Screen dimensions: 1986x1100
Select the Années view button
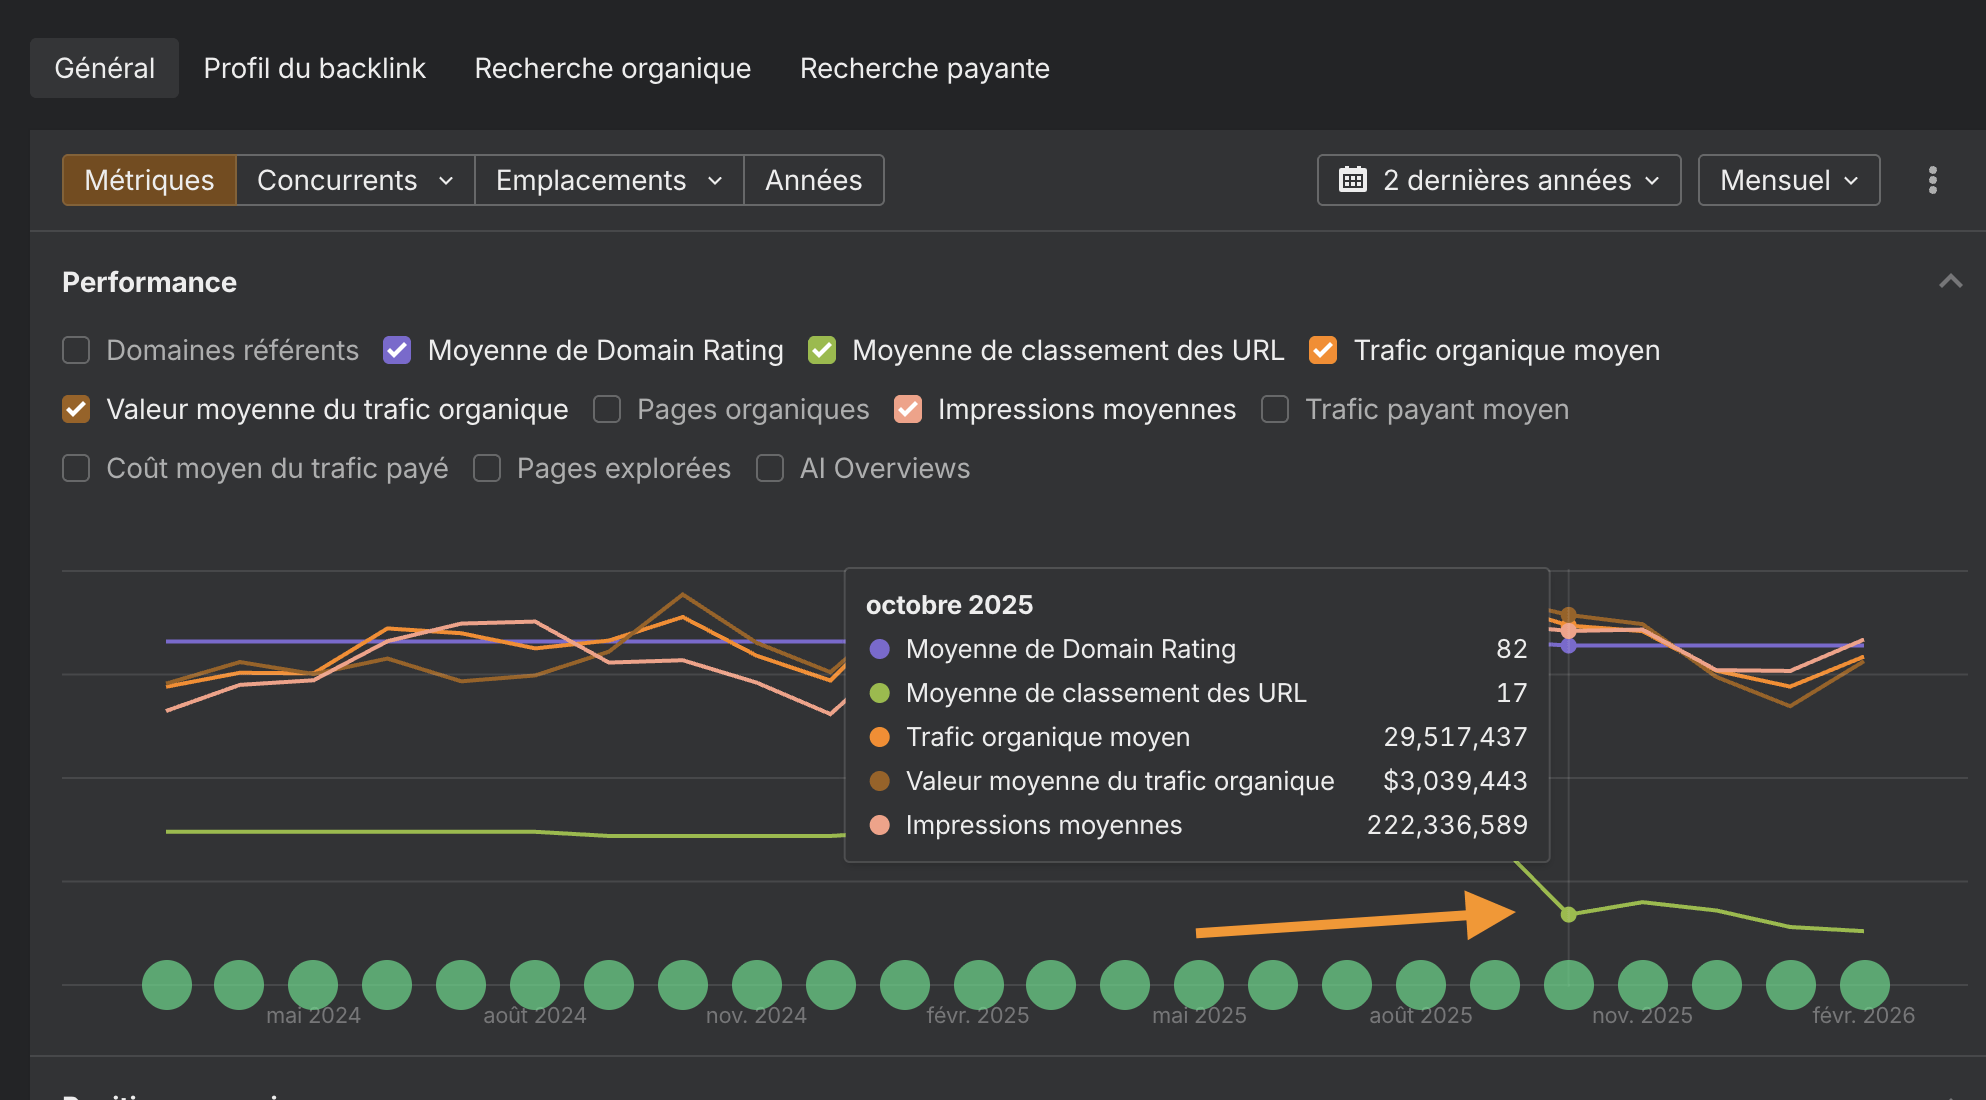pos(813,180)
